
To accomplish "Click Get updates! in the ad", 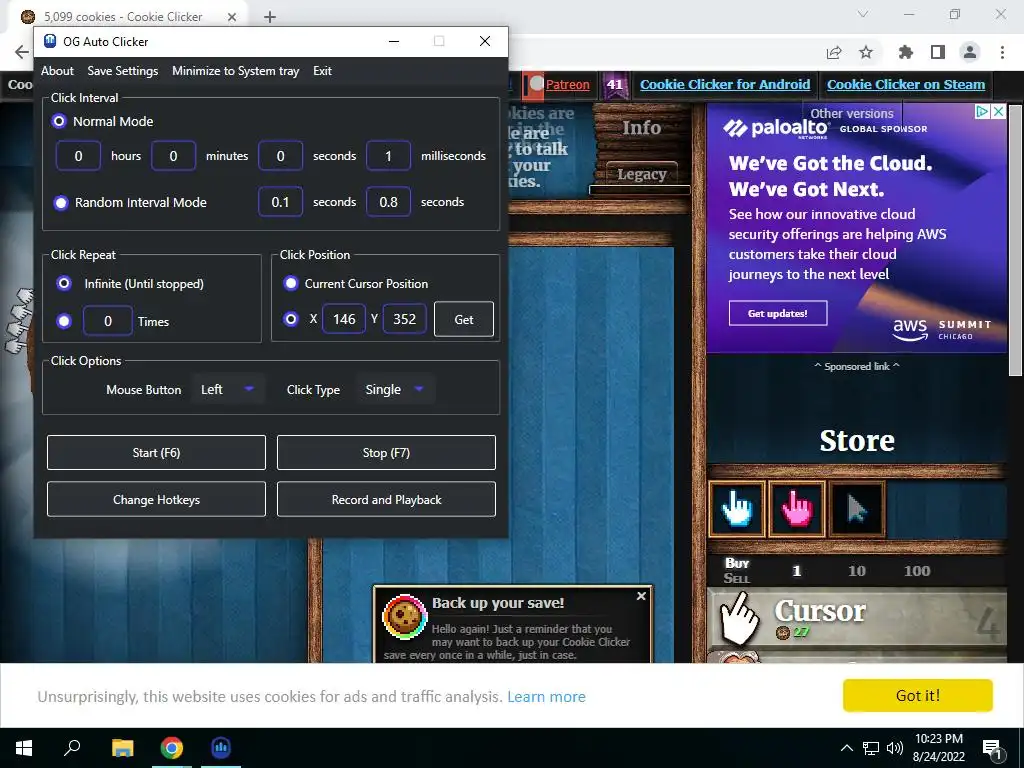I will tap(778, 313).
